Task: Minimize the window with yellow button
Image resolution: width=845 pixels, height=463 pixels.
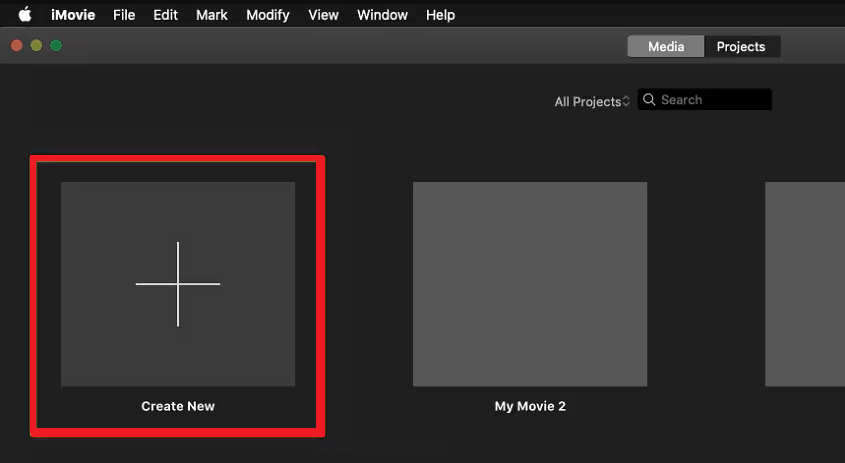Action: (36, 46)
